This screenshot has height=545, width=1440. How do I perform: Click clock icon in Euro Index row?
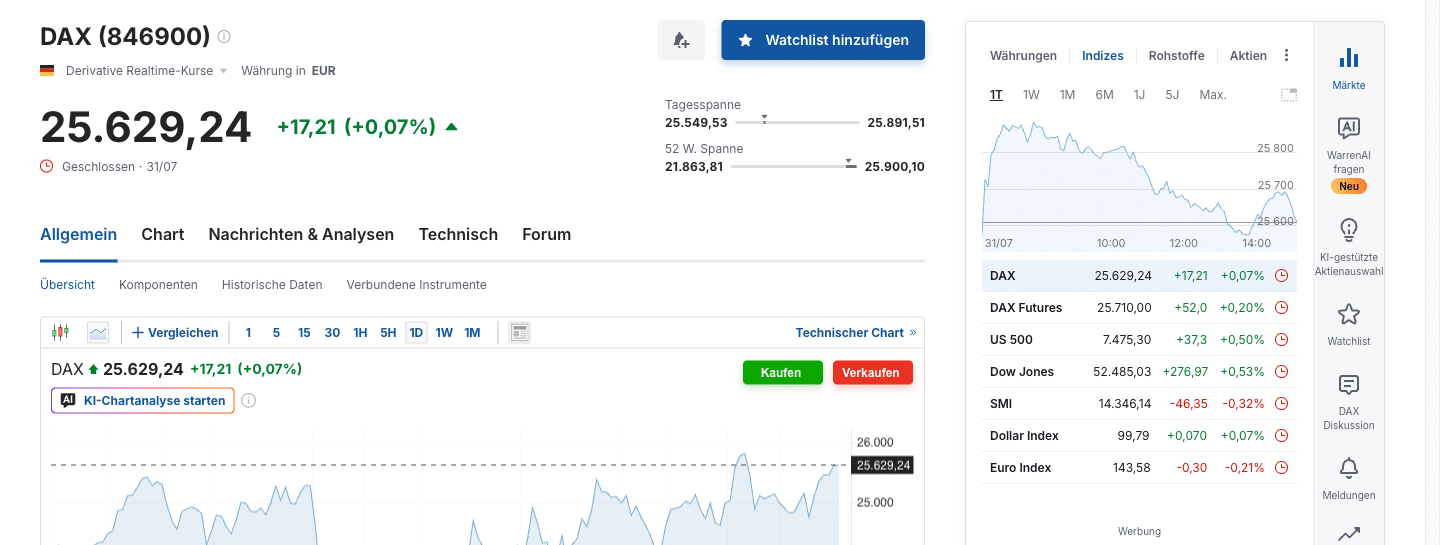(1282, 468)
